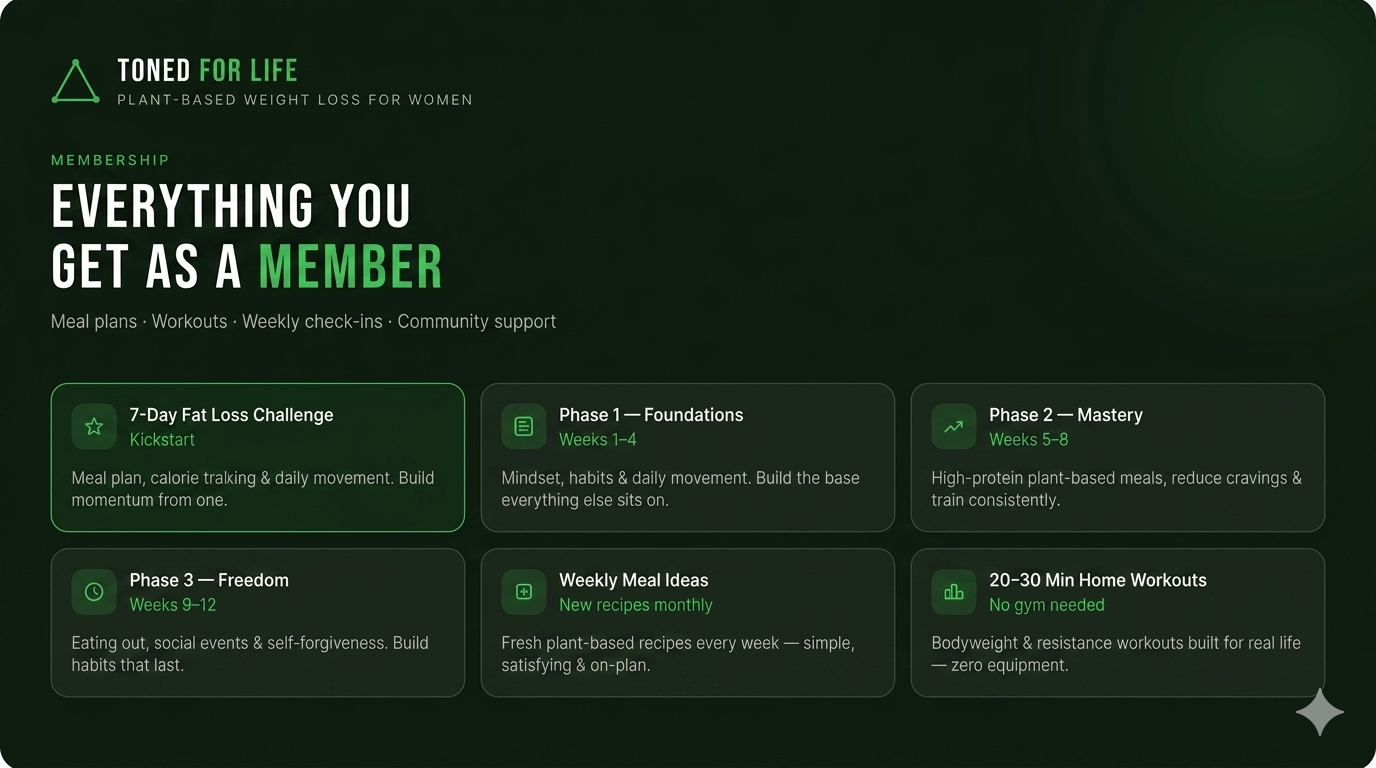The image size is (1376, 768).
Task: Click the No gym needed subtitle
Action: [x=1047, y=605]
